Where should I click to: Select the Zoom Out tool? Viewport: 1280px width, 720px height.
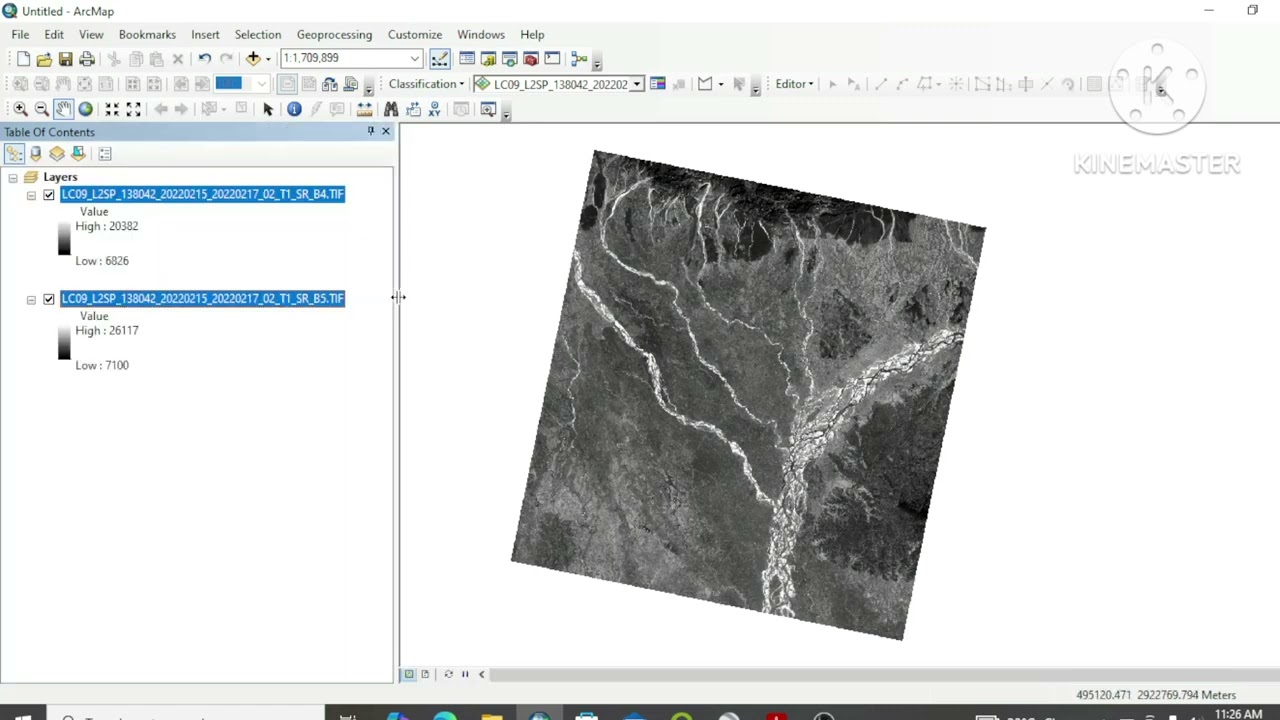41,109
